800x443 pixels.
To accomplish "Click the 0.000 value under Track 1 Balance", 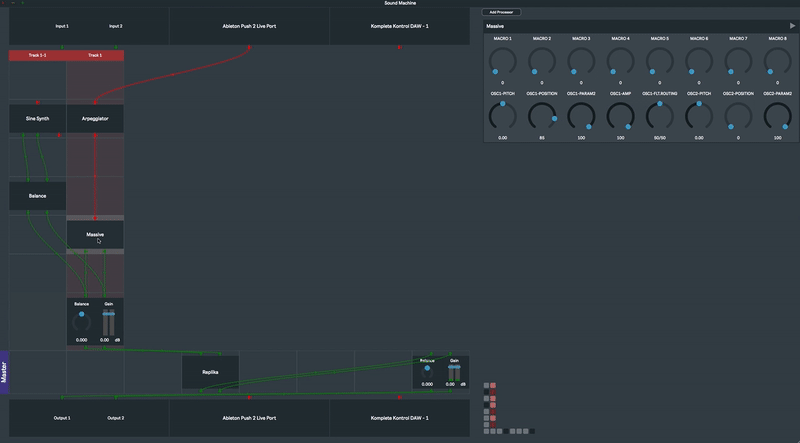I will 82,340.
